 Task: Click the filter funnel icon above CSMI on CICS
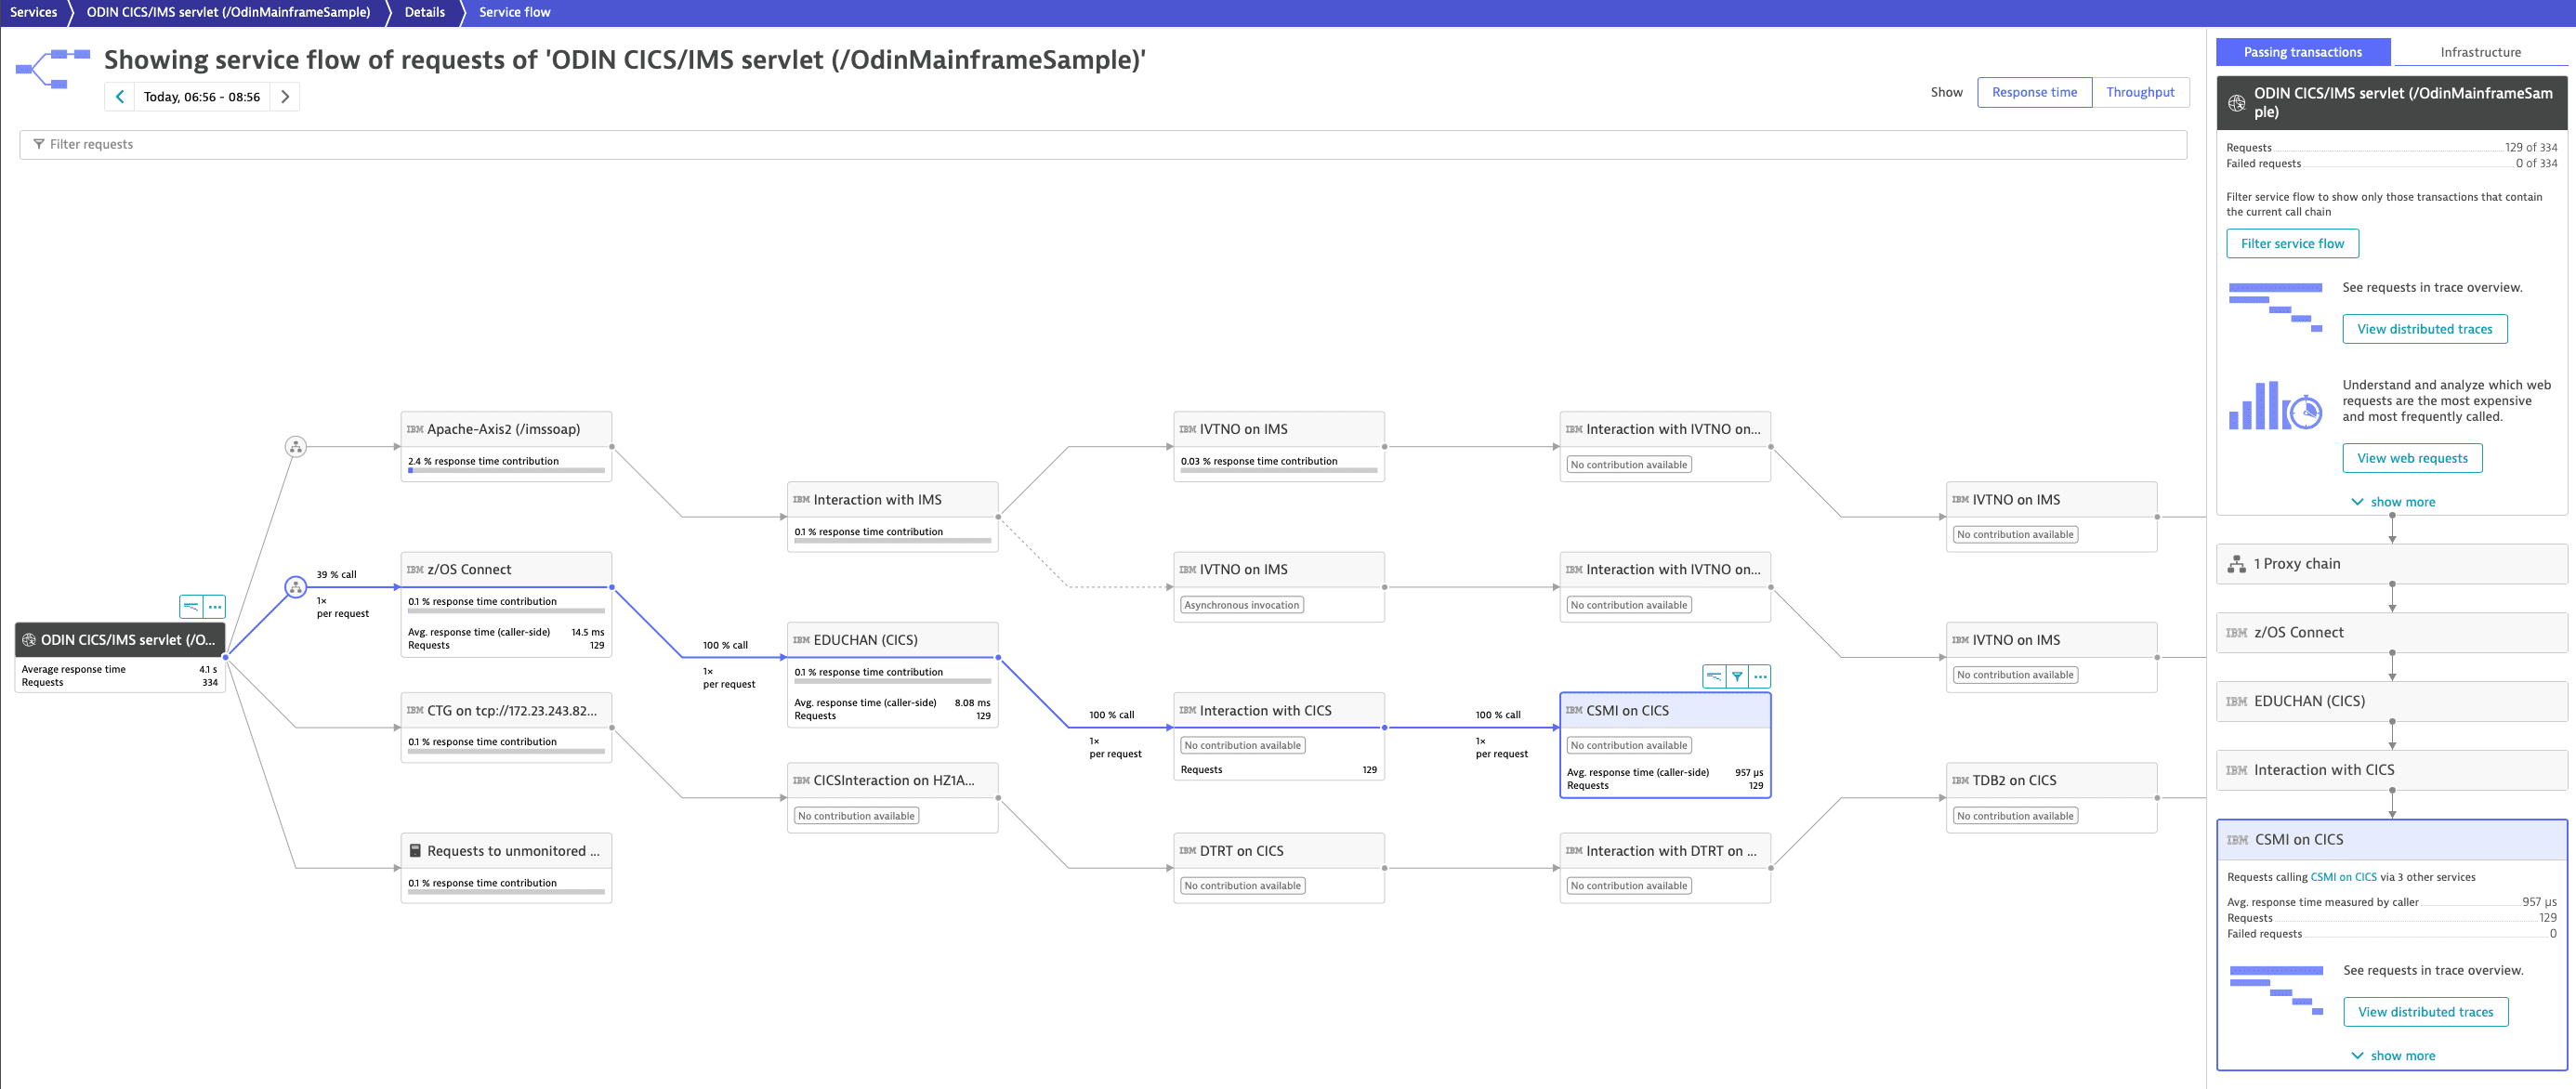pos(1737,677)
